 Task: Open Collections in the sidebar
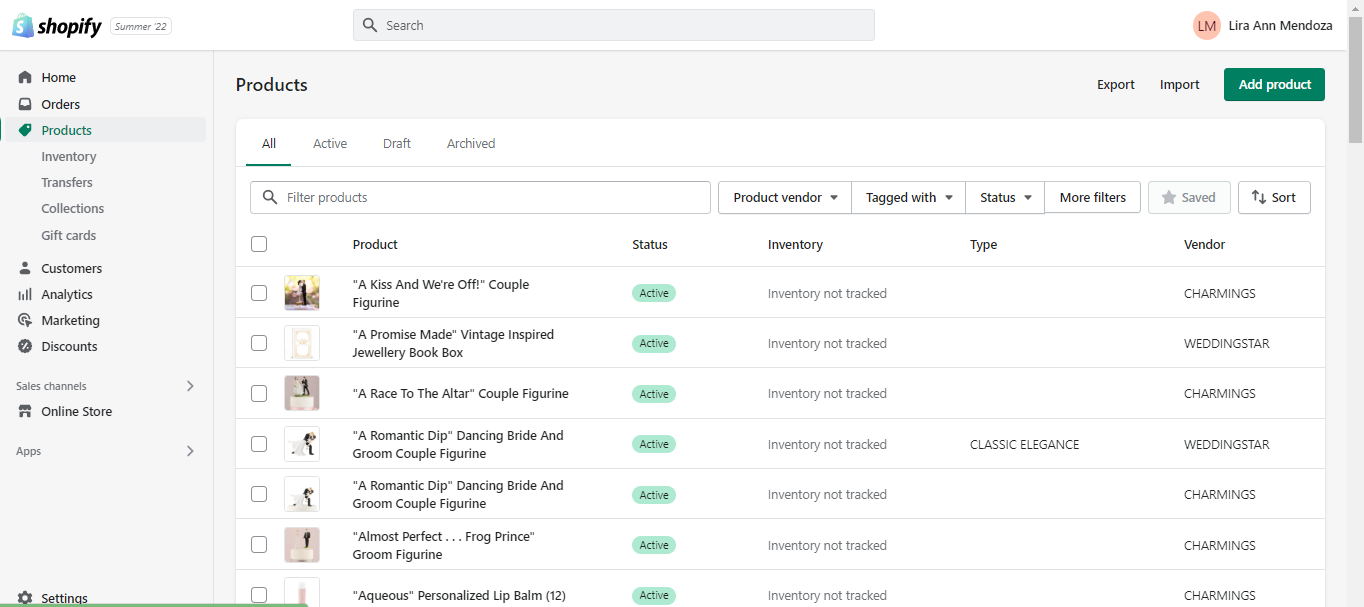(73, 208)
